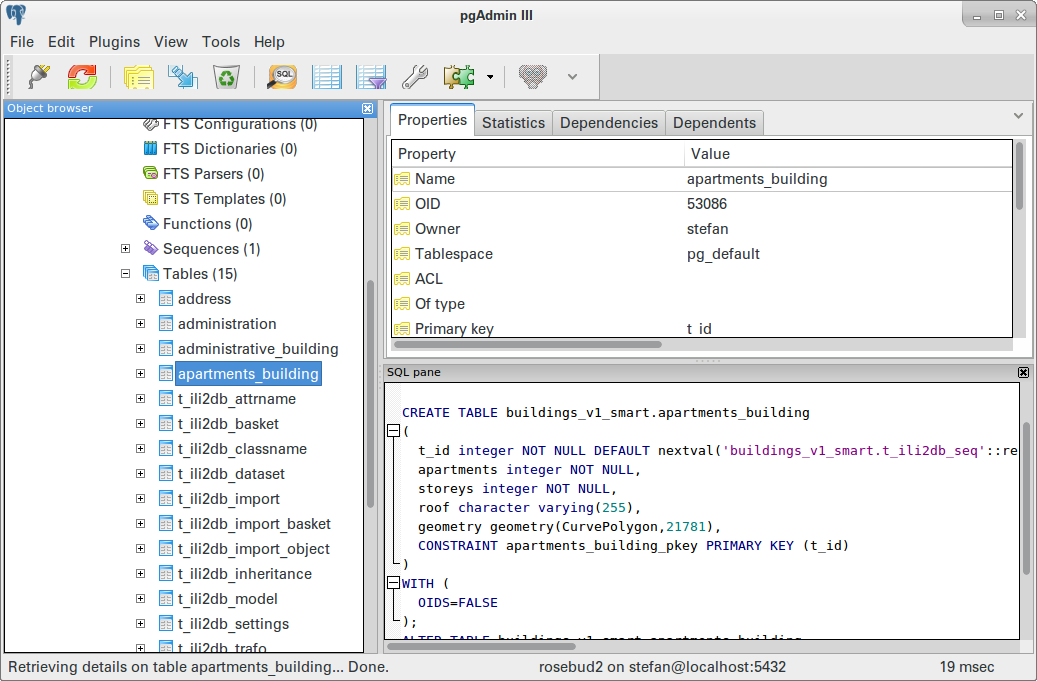
Task: Expand the t_ili2db_settings table node
Action: (140, 623)
